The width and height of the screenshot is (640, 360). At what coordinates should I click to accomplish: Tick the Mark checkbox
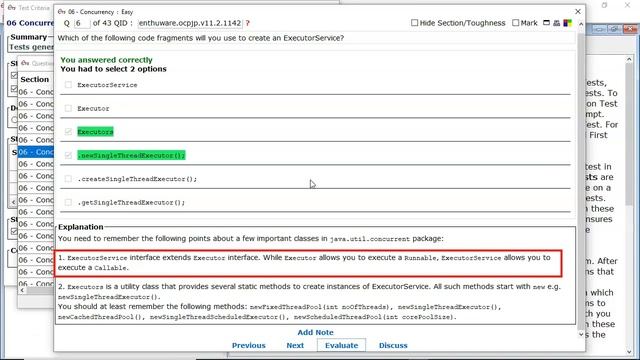point(516,23)
